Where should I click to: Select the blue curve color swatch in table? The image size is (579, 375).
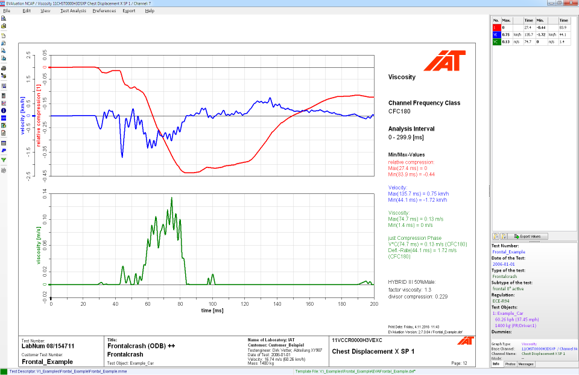tap(497, 35)
